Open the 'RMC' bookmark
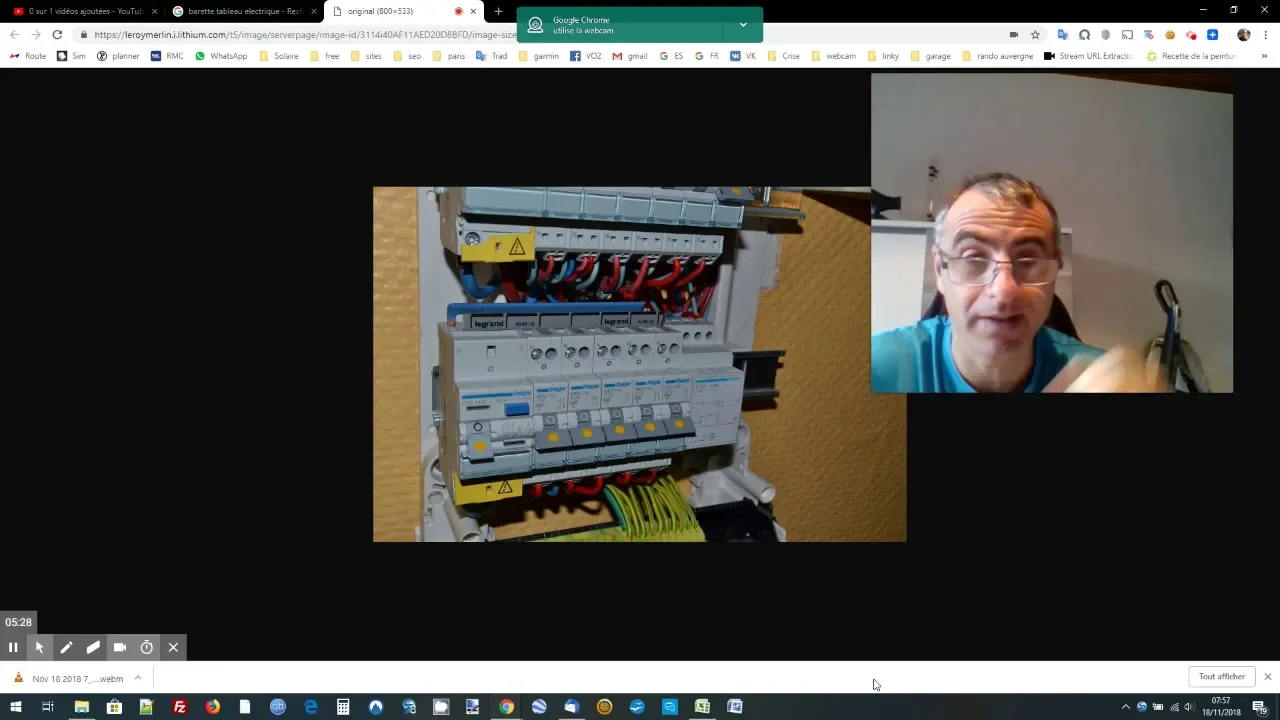 click(167, 56)
